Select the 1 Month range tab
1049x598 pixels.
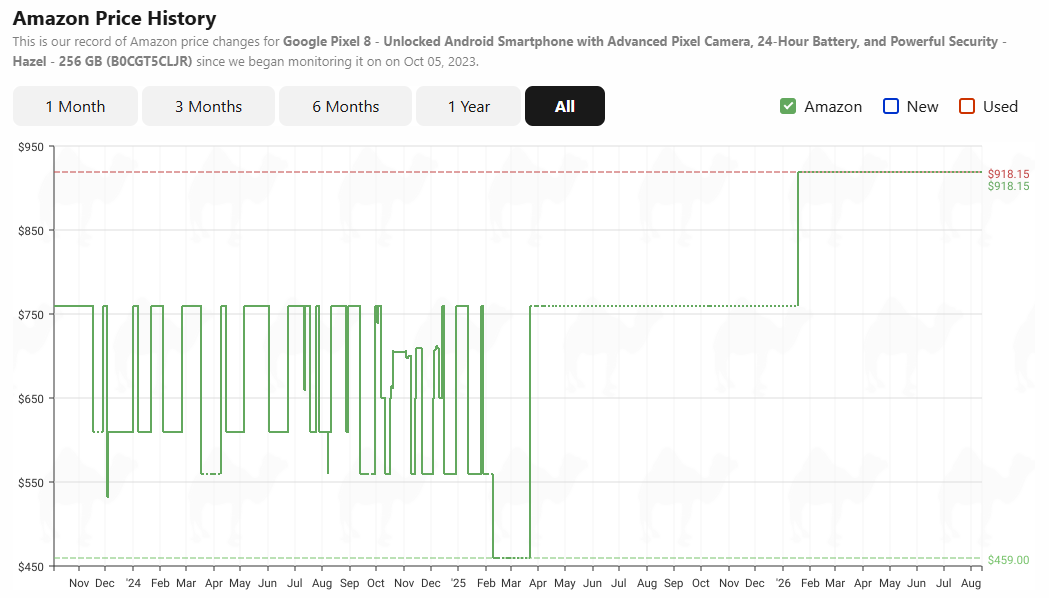coord(75,106)
